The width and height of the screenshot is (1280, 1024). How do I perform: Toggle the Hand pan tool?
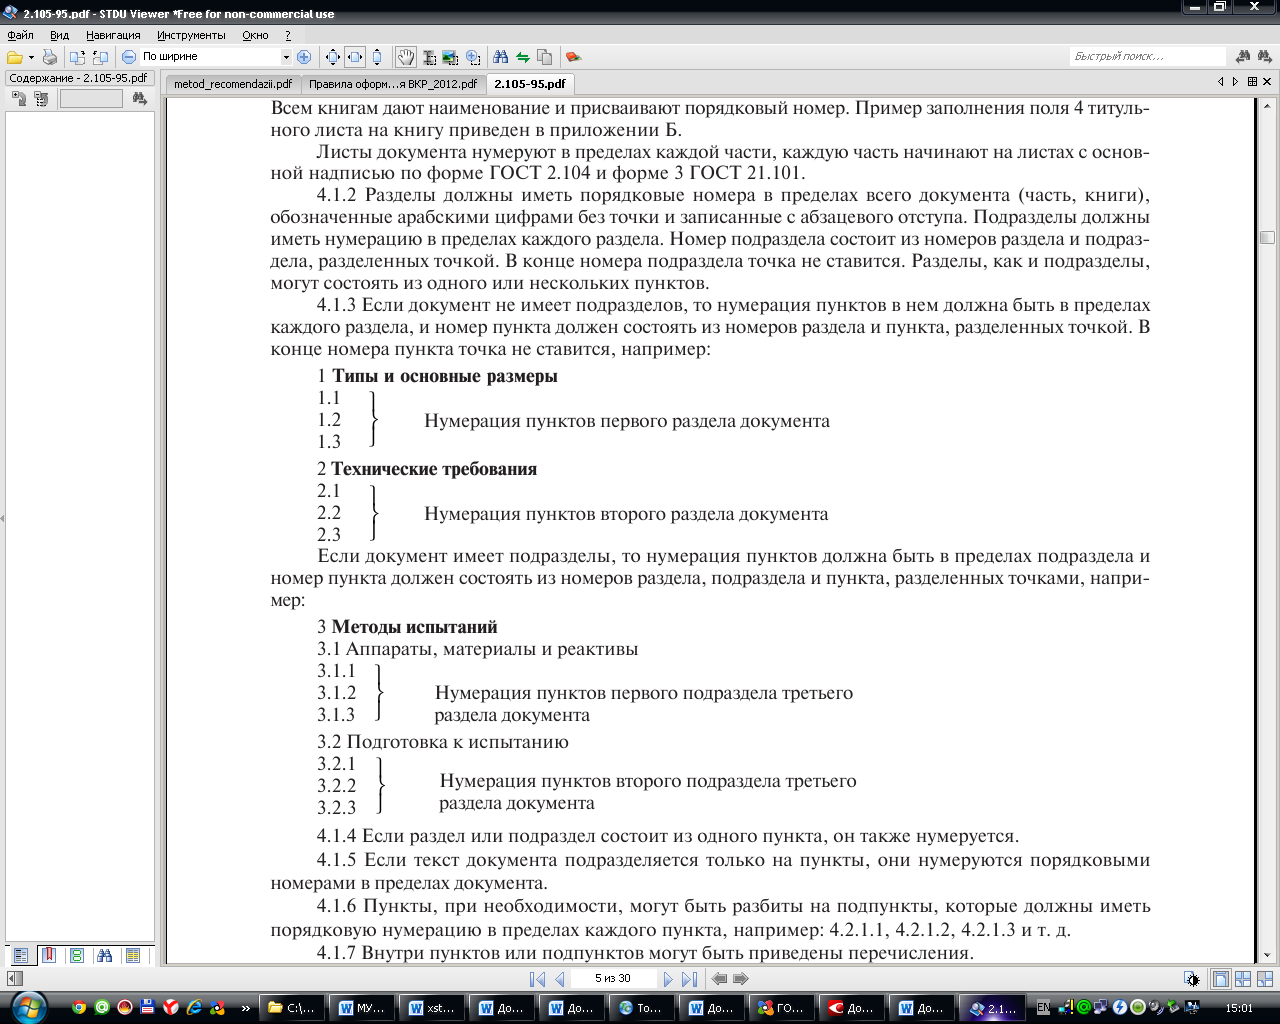[x=405, y=57]
